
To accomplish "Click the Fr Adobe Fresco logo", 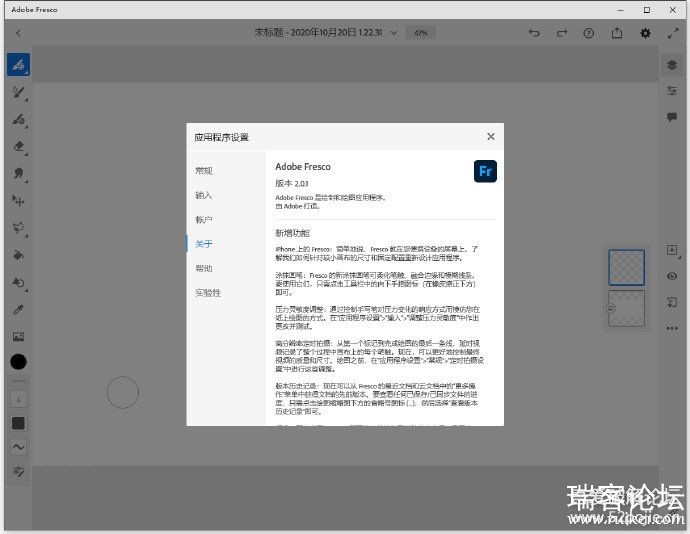I will (x=485, y=171).
